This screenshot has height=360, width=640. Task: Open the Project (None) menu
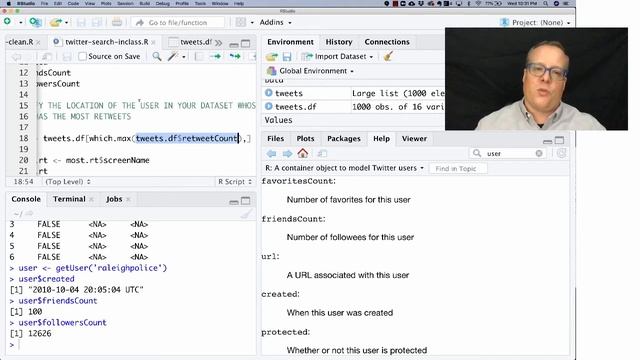pyautogui.click(x=536, y=22)
